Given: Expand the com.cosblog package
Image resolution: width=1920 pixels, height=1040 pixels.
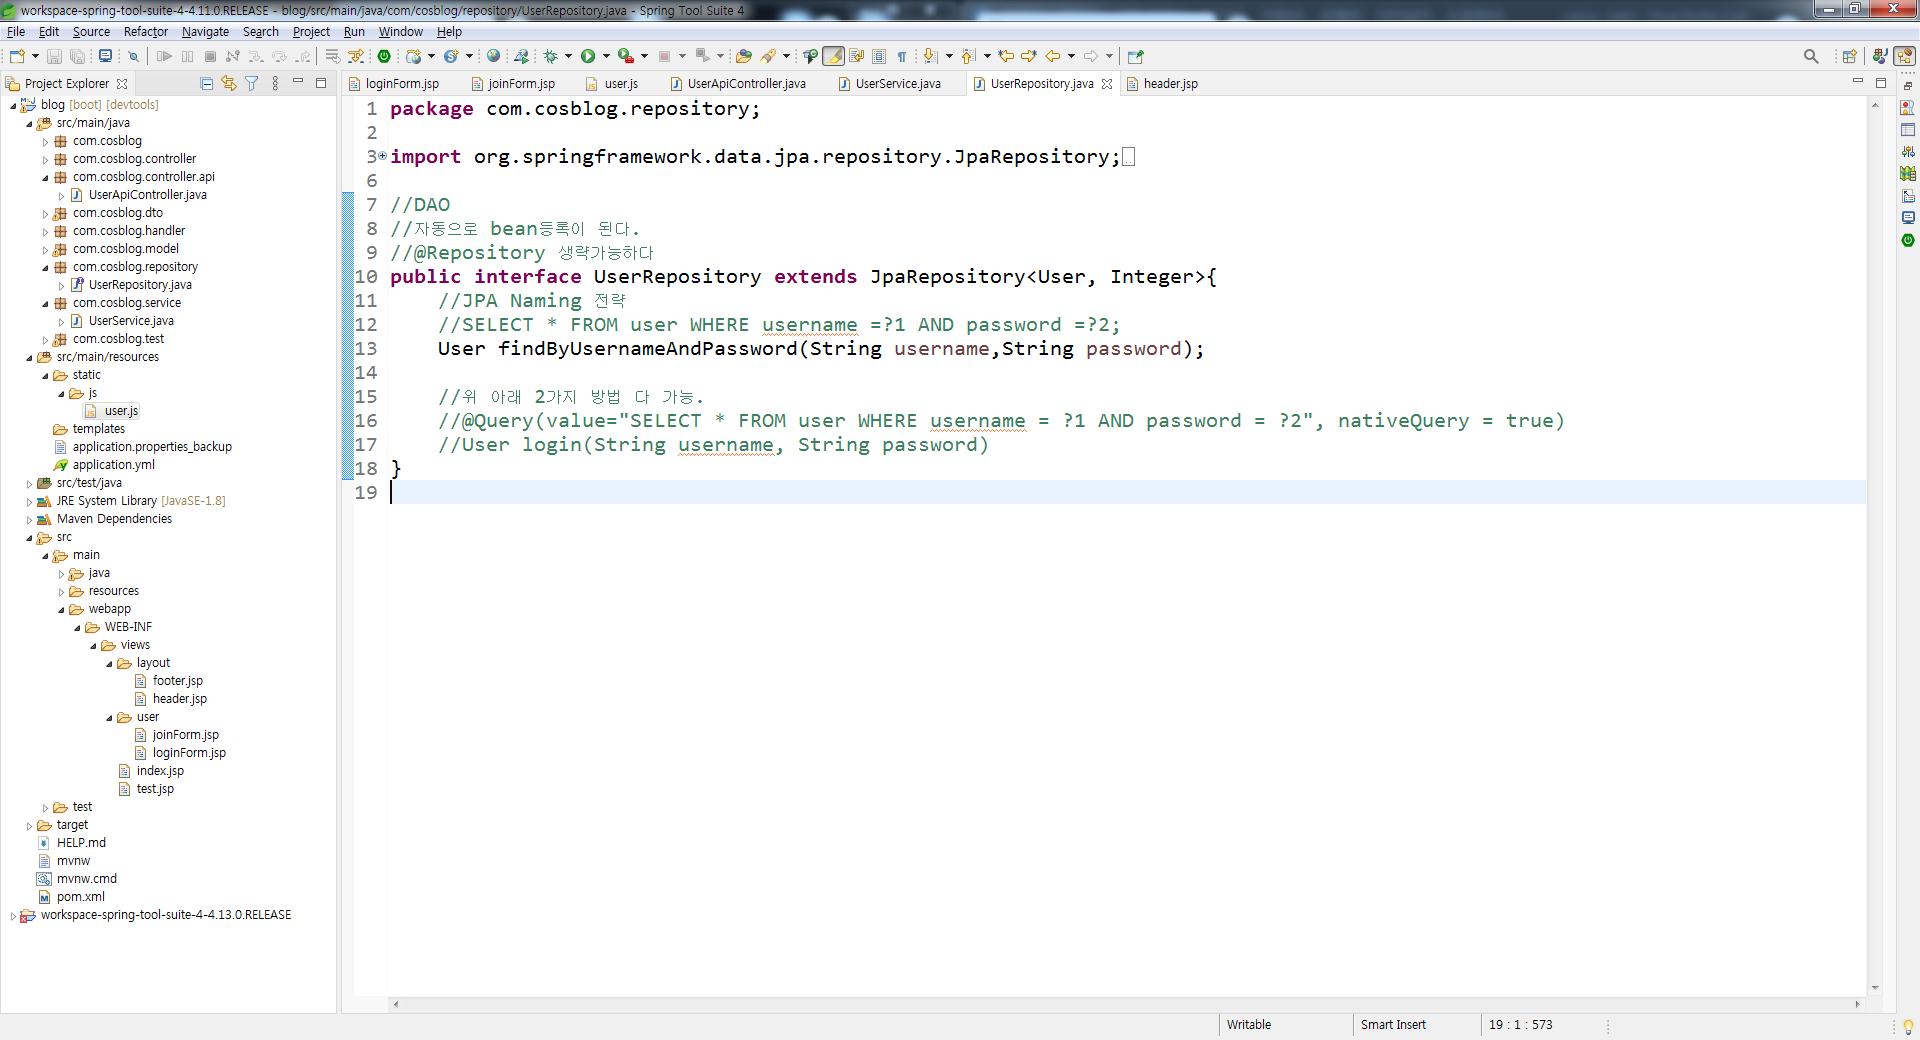Looking at the screenshot, I should 45,142.
